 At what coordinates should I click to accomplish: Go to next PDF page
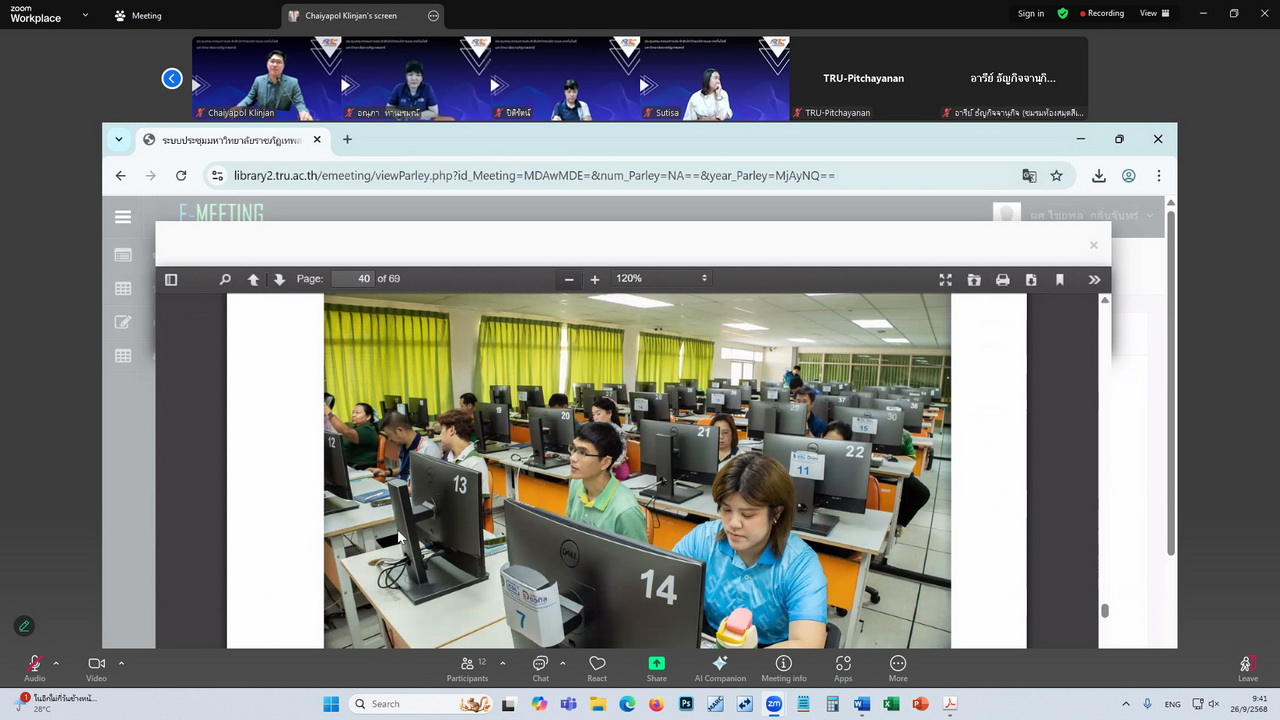tap(279, 279)
